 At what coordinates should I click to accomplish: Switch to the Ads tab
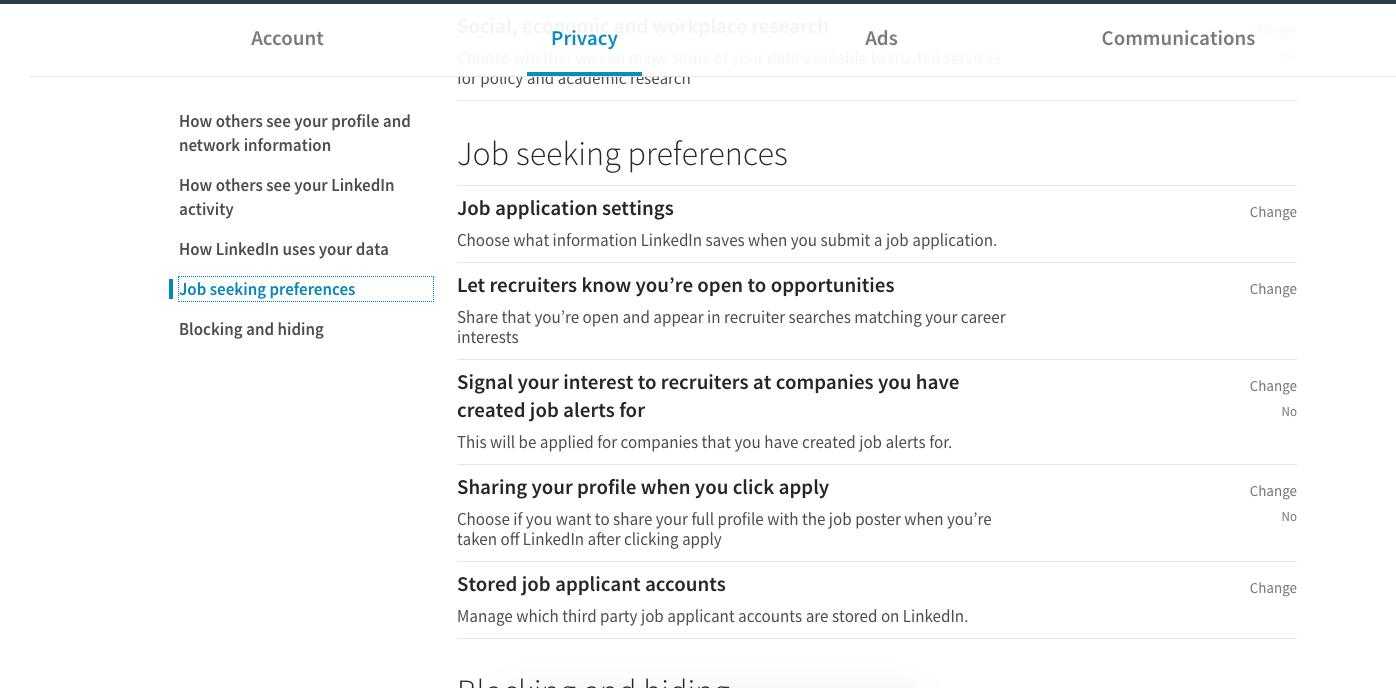(881, 38)
